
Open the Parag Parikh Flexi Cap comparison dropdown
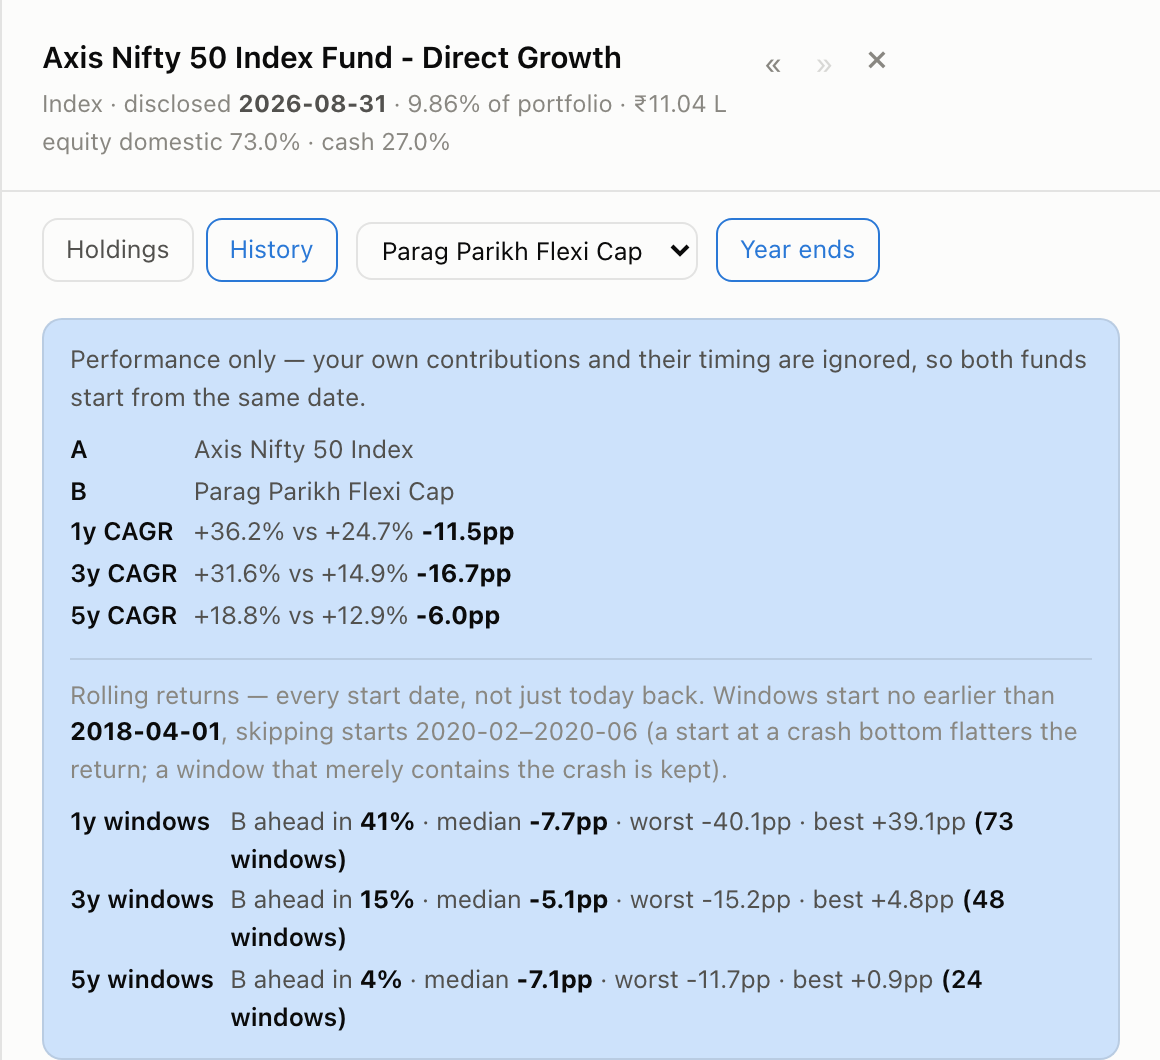[527, 252]
